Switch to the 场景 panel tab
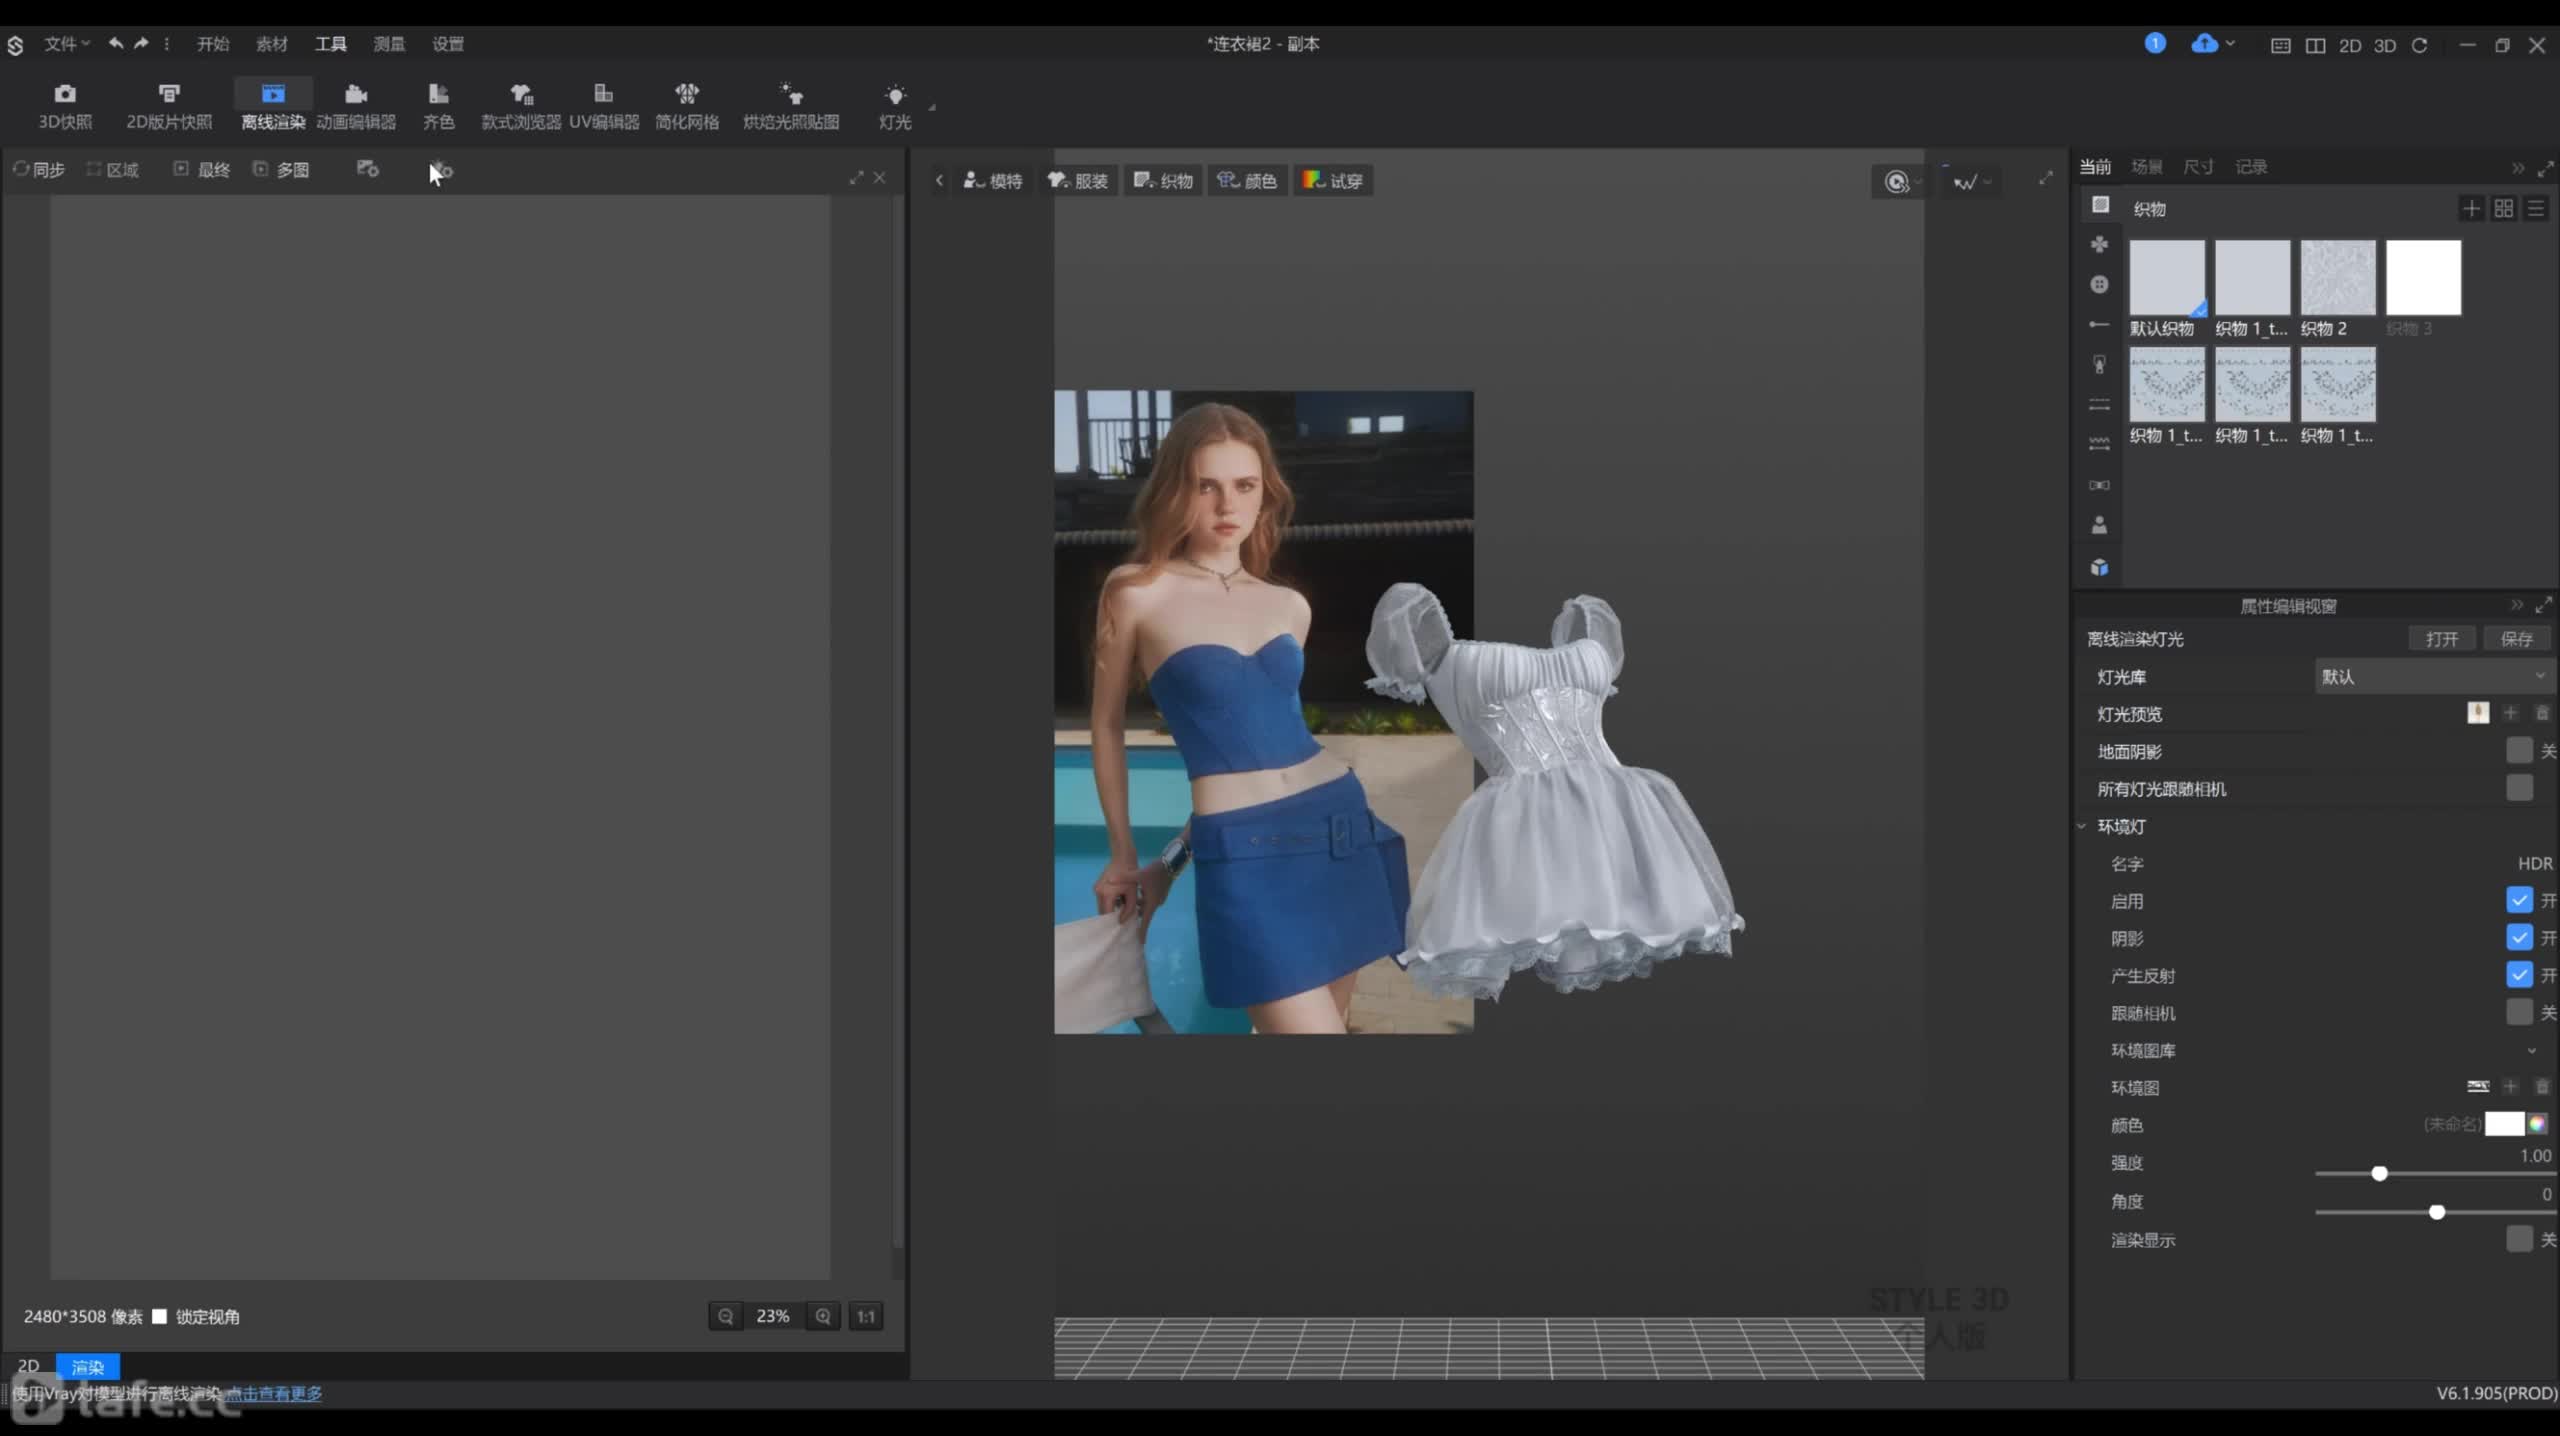The image size is (2560, 1436). click(x=2147, y=166)
